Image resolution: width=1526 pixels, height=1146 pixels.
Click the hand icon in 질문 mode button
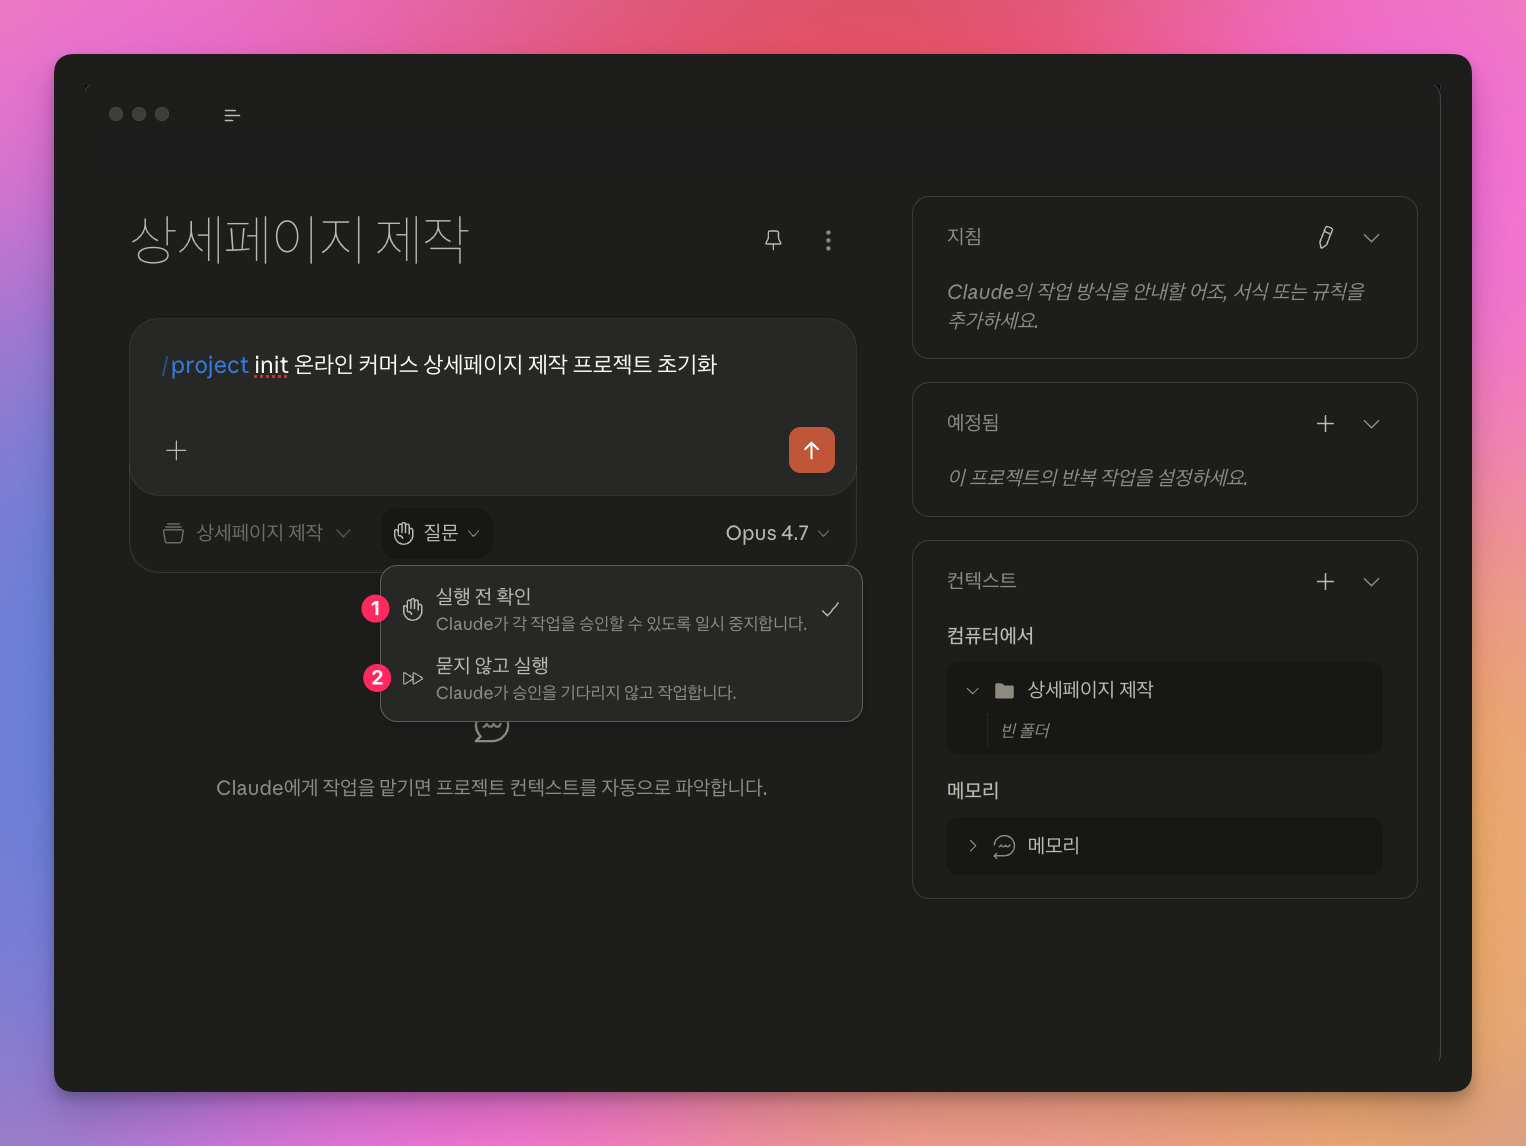click(x=404, y=533)
